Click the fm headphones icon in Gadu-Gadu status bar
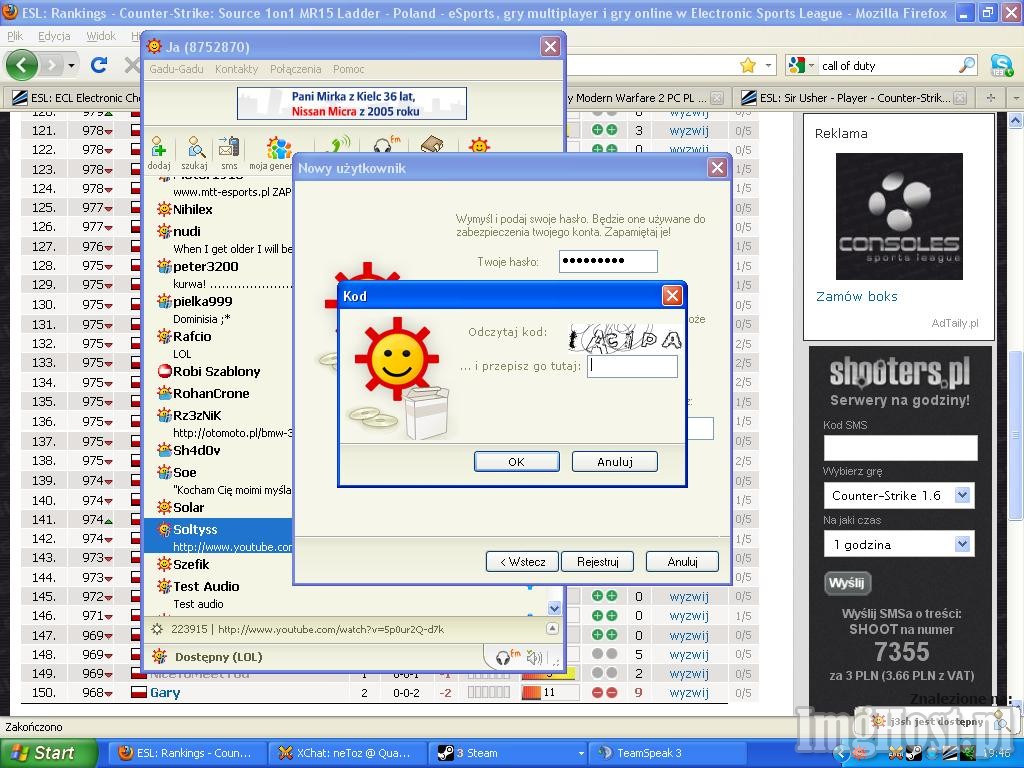 (507, 656)
